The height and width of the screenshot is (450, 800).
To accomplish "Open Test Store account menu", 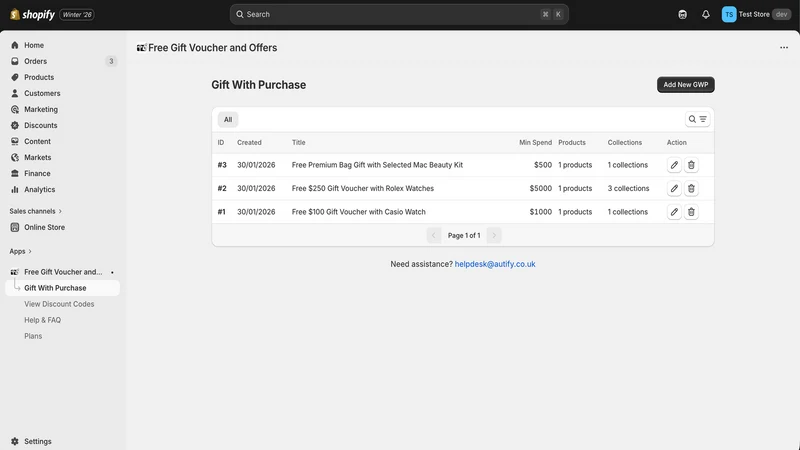I will pos(756,14).
